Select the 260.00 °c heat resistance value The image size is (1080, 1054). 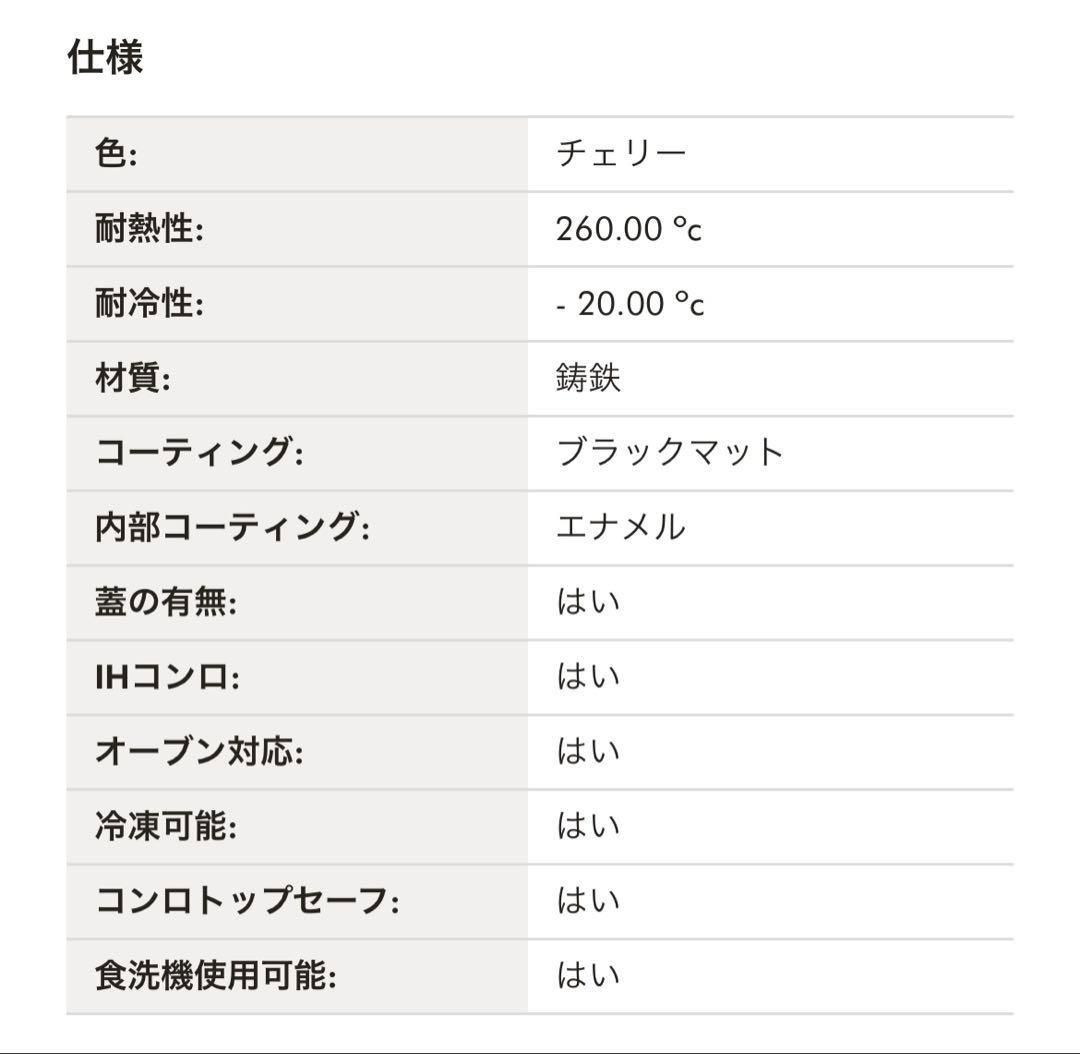tap(629, 229)
